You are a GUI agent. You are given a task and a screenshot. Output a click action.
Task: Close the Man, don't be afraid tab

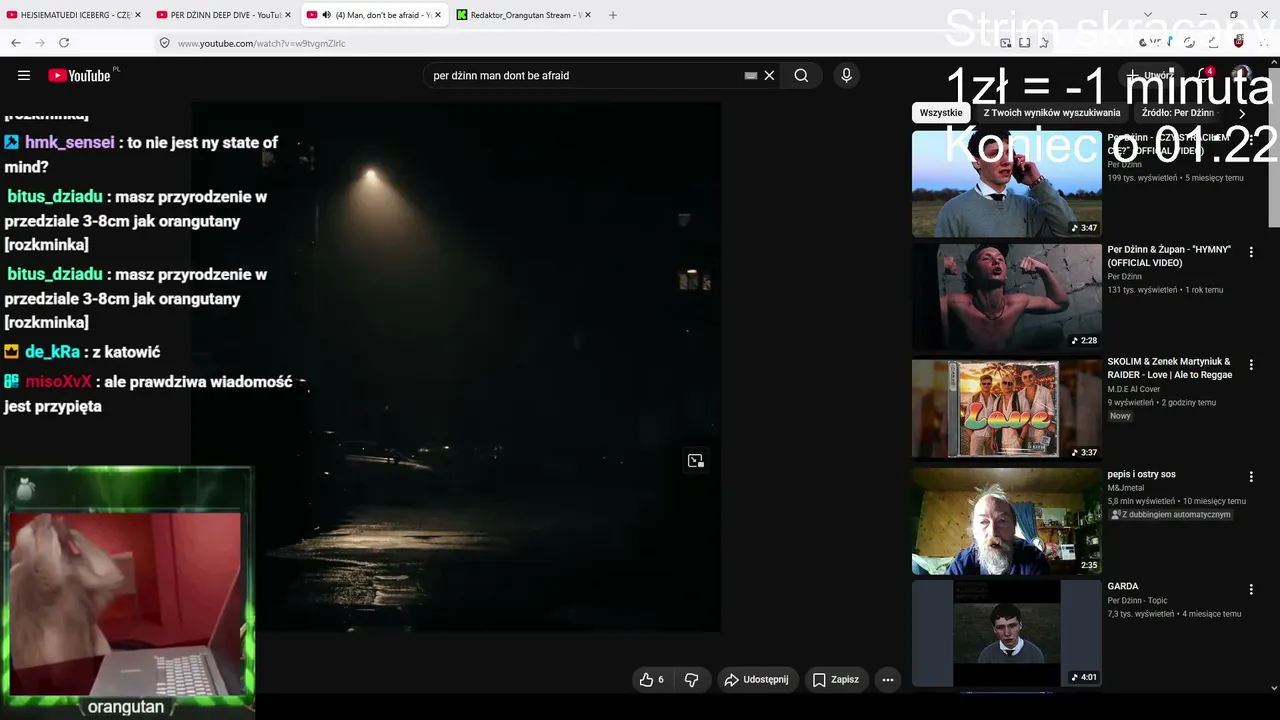tap(438, 15)
